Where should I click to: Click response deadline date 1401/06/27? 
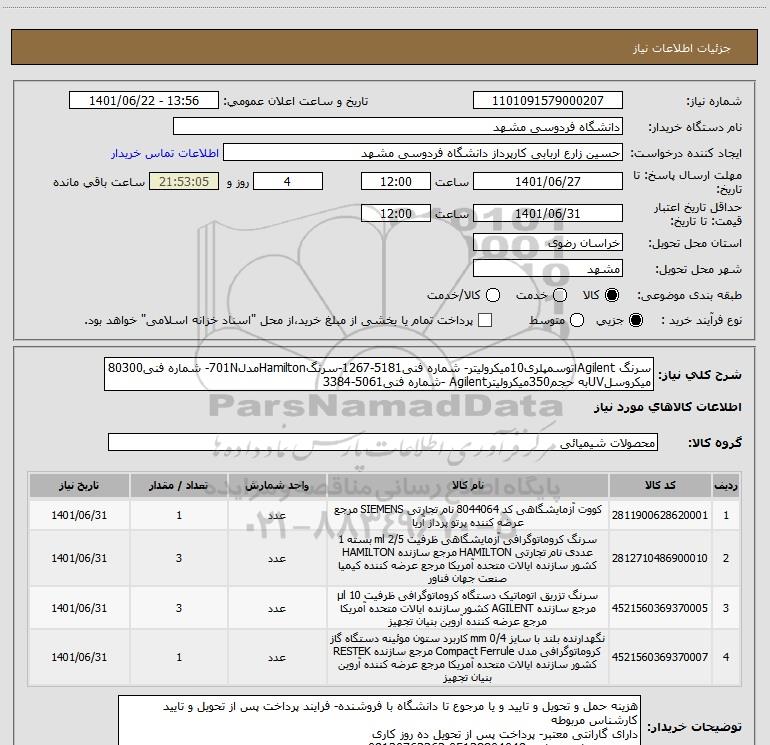[548, 182]
